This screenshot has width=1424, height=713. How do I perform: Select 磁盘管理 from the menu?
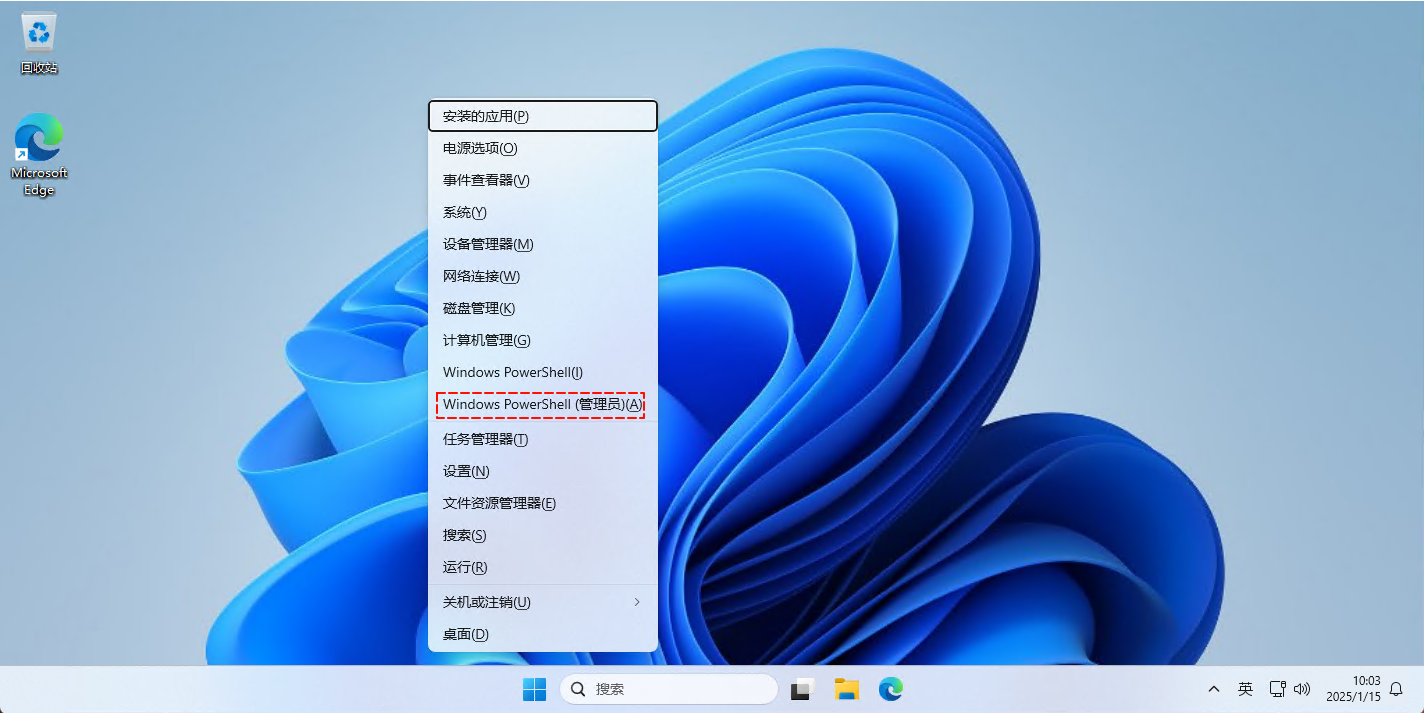point(479,308)
